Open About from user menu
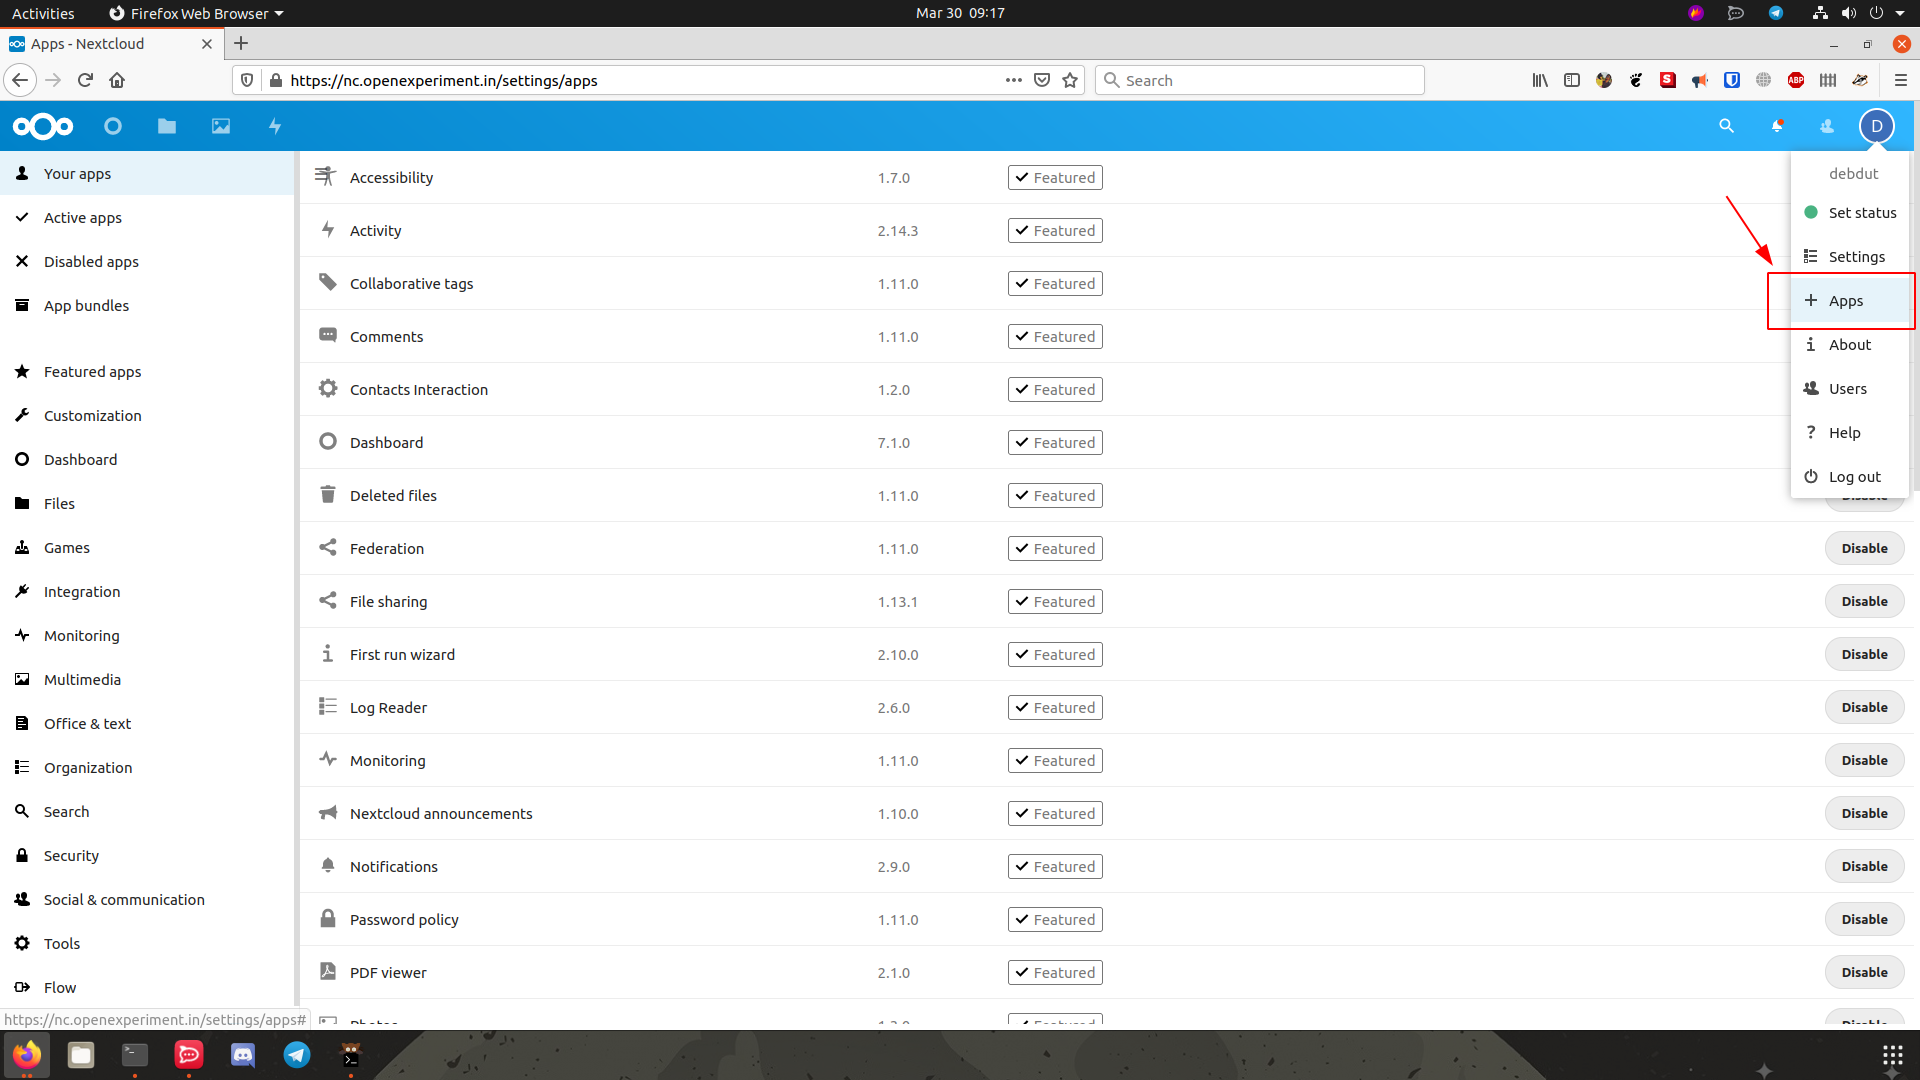This screenshot has width=1920, height=1080. coord(1850,344)
